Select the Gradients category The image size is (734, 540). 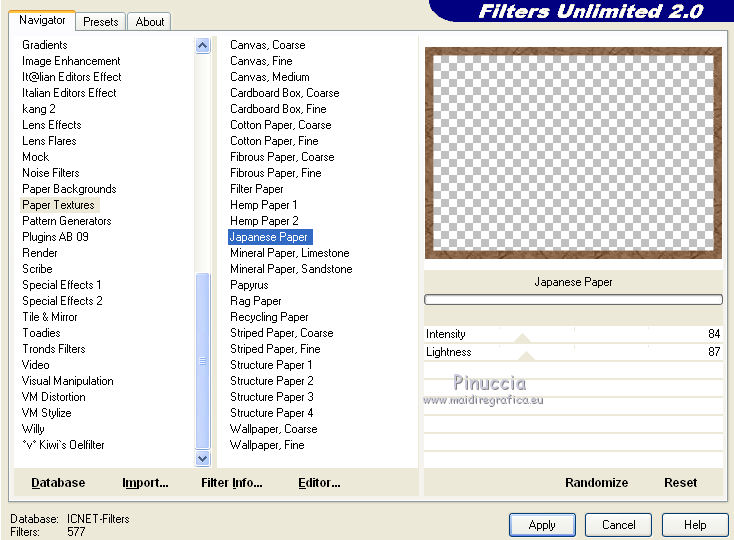(x=45, y=45)
